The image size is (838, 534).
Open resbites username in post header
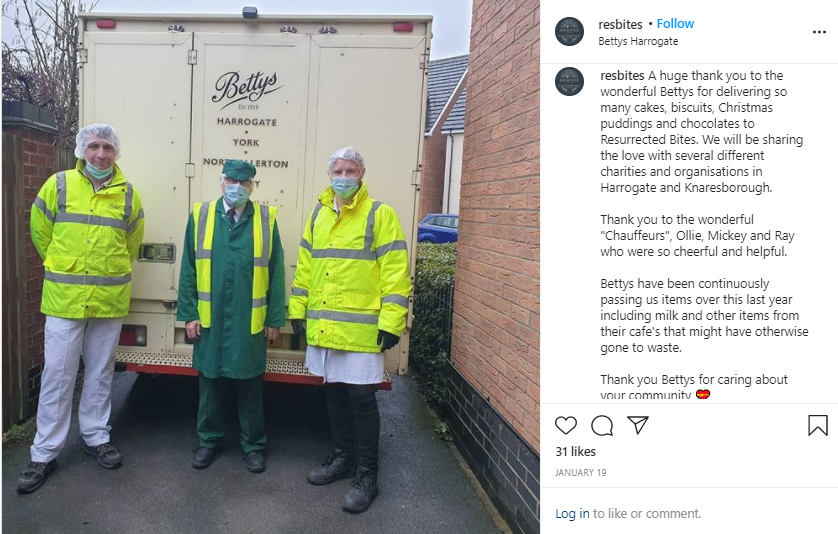(620, 24)
